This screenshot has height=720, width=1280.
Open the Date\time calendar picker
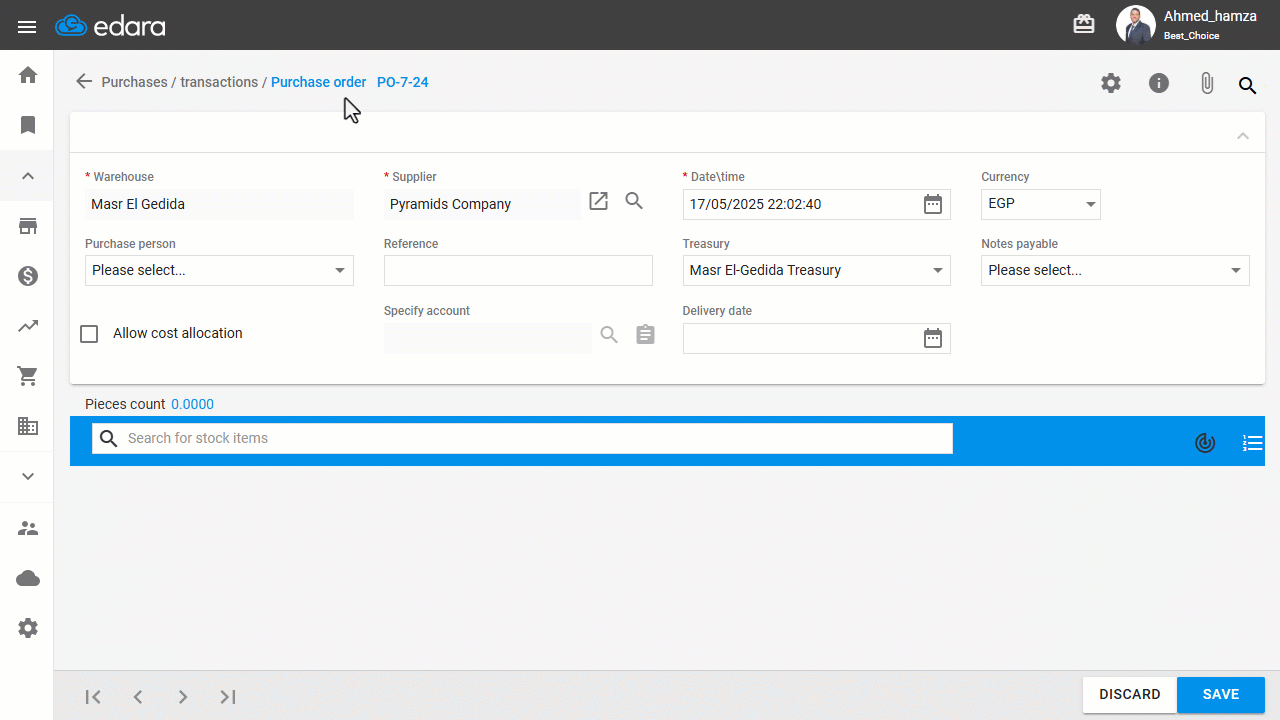(933, 204)
